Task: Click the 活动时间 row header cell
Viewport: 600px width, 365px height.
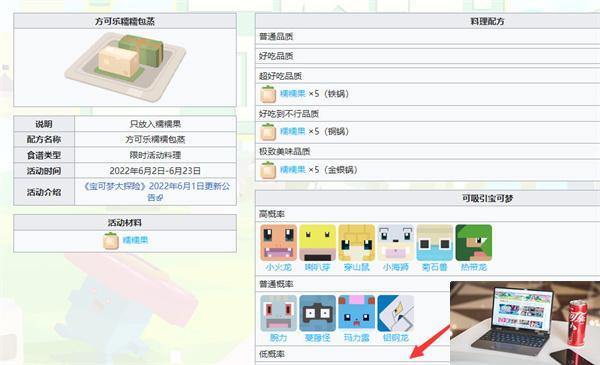Action: [44, 171]
